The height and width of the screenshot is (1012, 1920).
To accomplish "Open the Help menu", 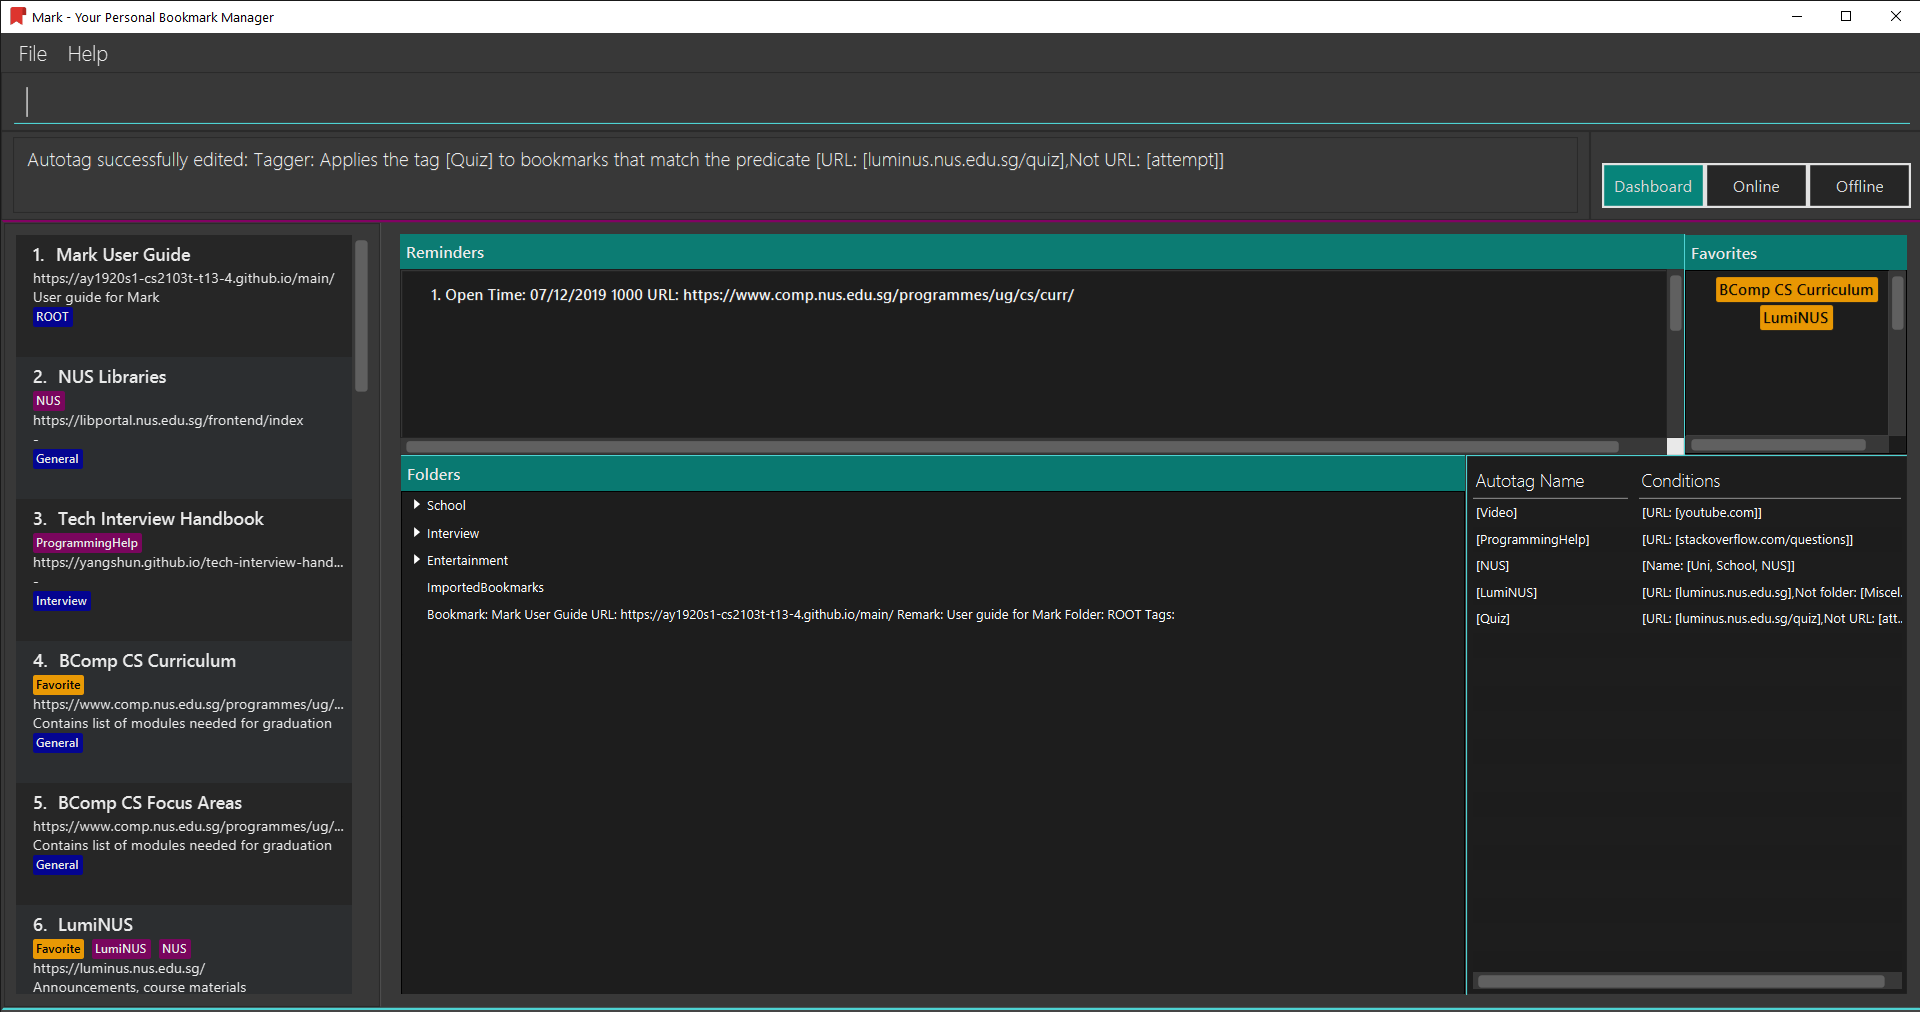I will [x=88, y=54].
